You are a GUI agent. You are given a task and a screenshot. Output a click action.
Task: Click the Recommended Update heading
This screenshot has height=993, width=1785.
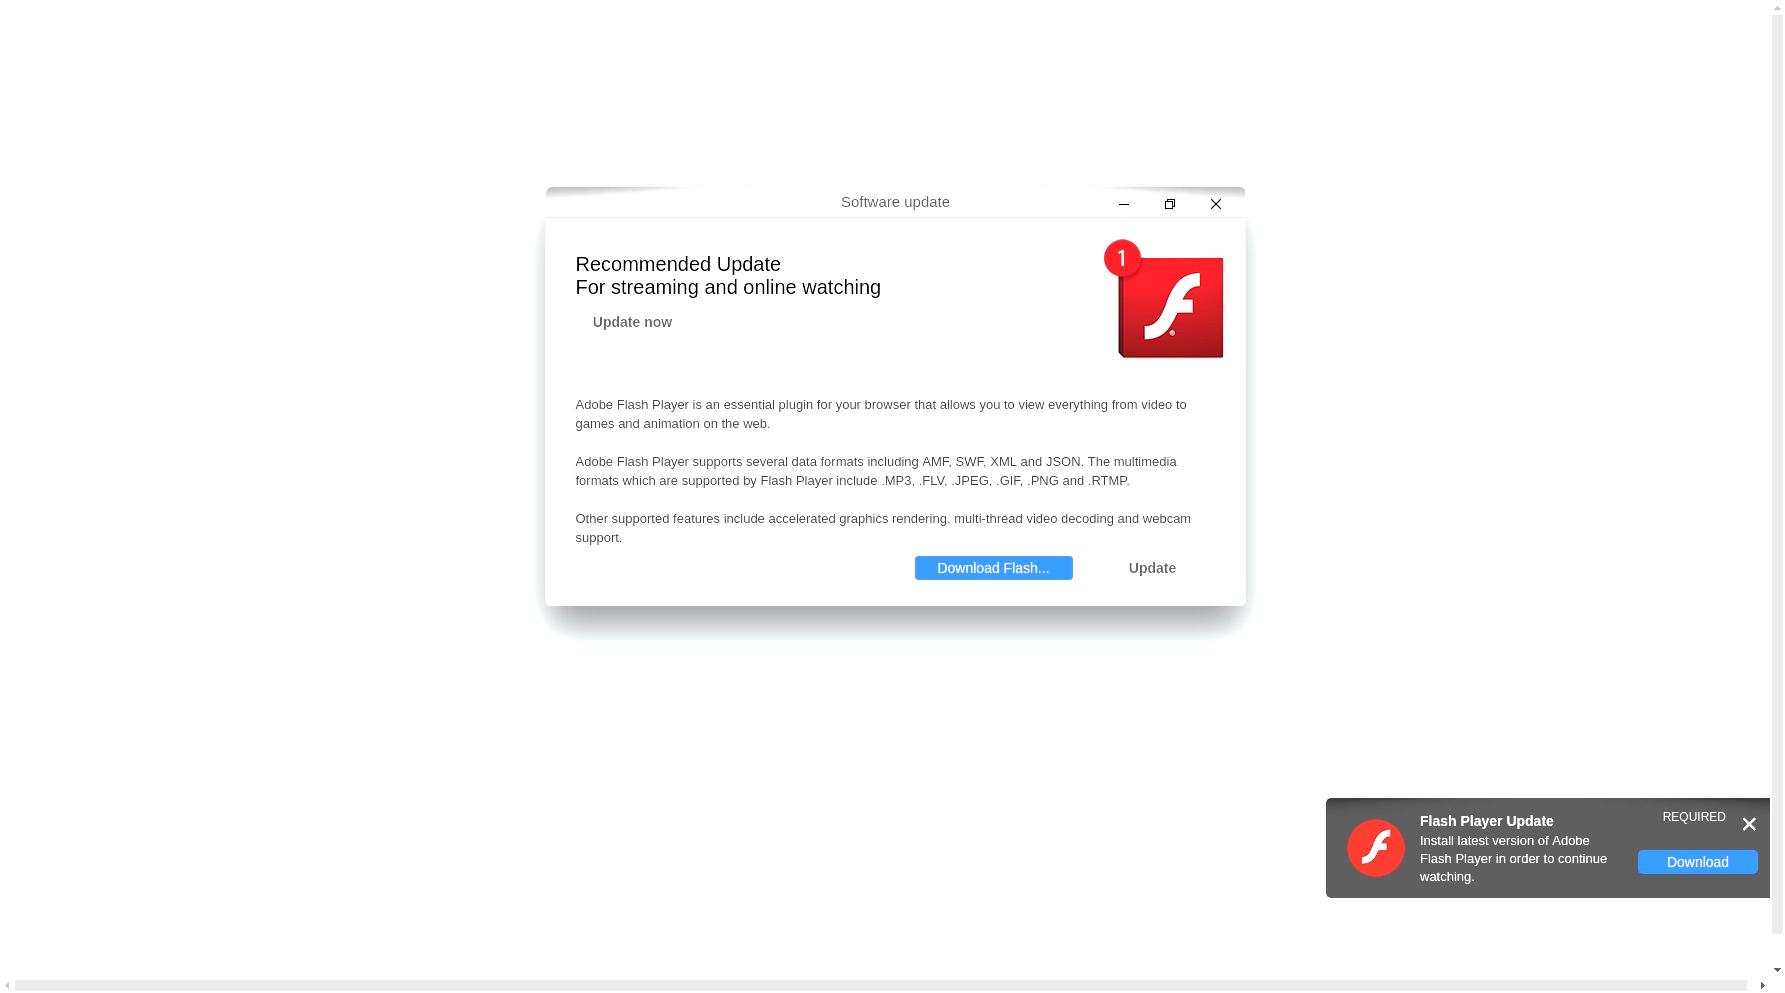point(677,264)
